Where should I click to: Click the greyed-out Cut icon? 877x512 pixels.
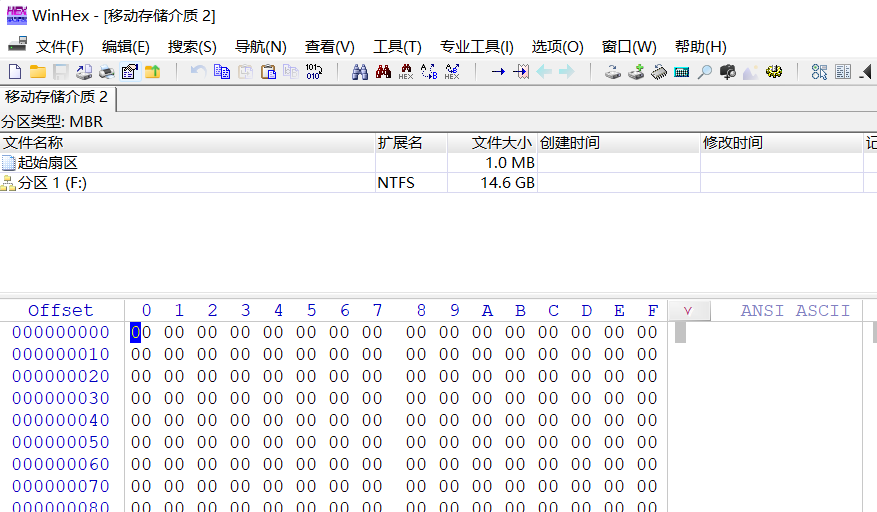(246, 72)
